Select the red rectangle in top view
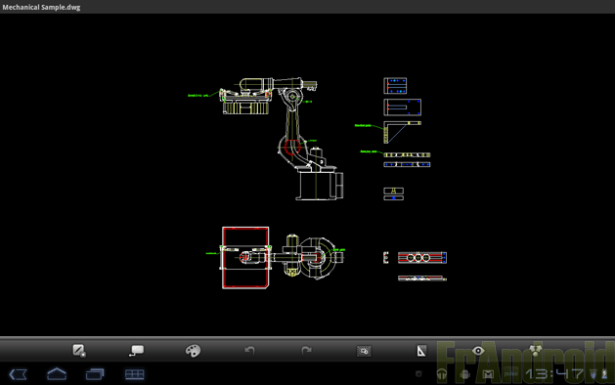This screenshot has height=385, width=615. point(246,258)
